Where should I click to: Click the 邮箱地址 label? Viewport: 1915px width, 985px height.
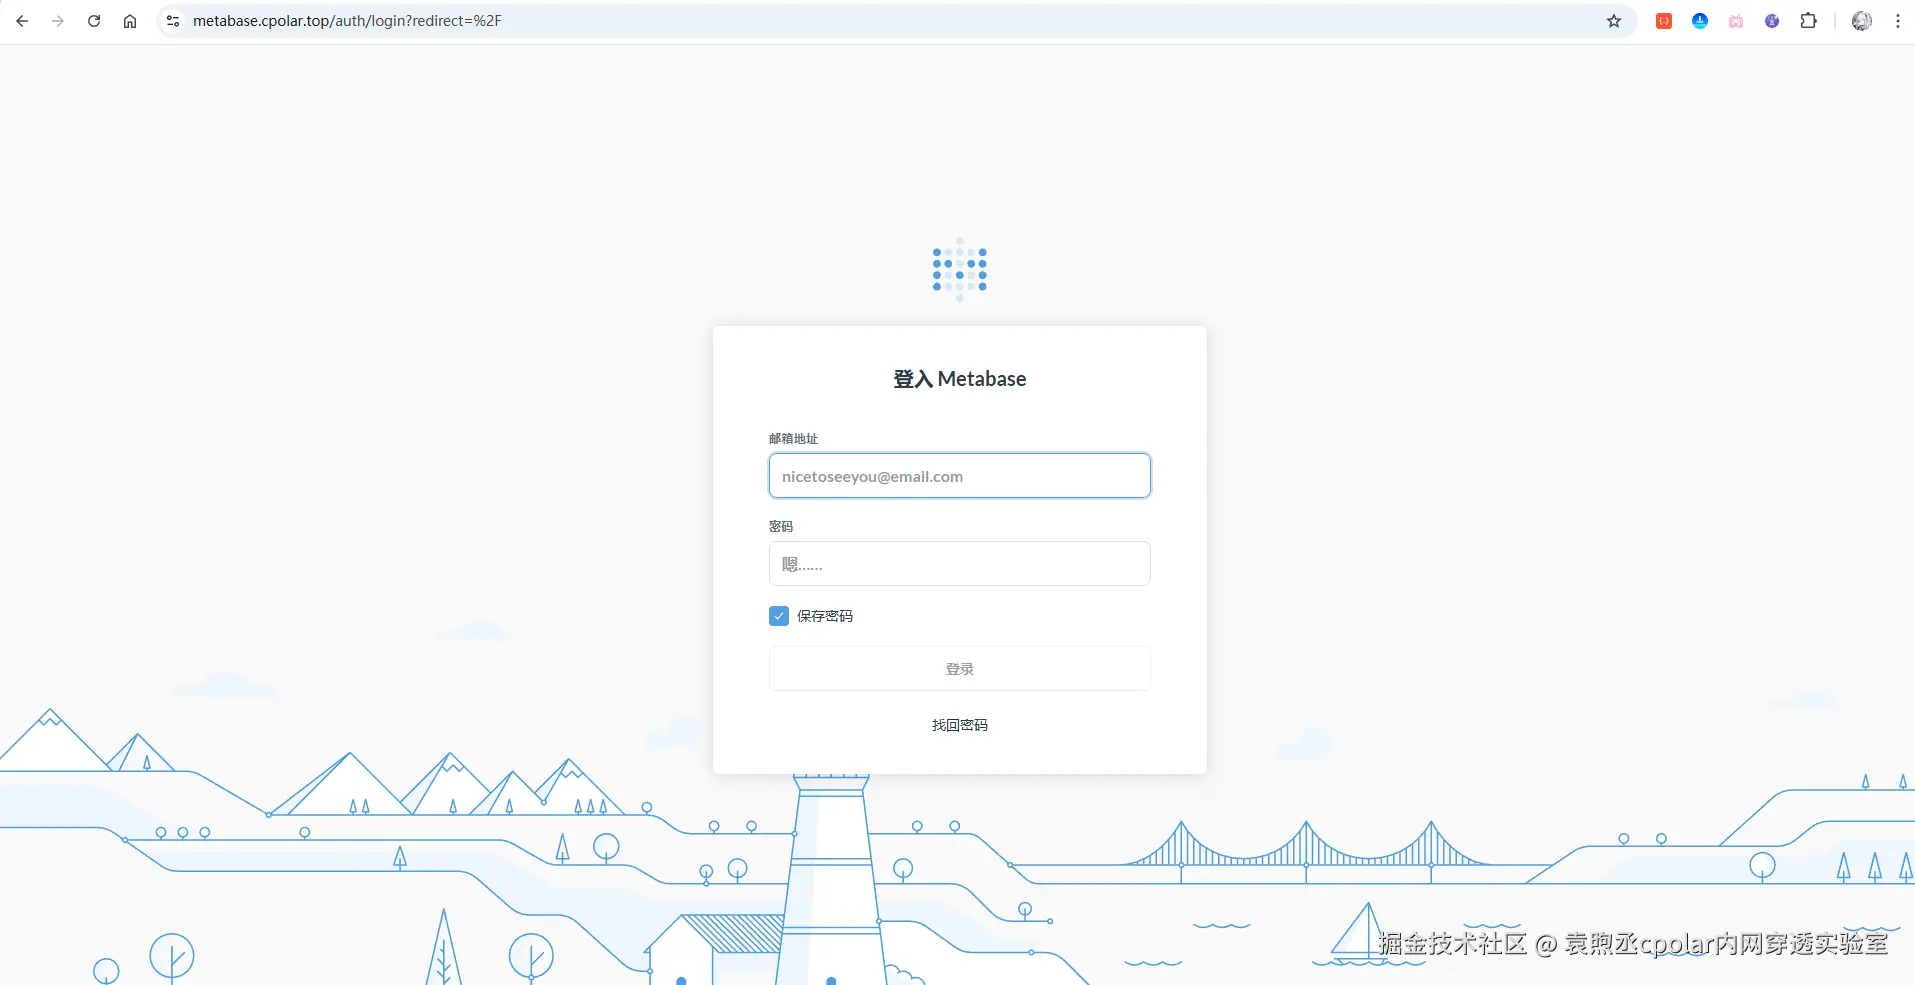(793, 439)
